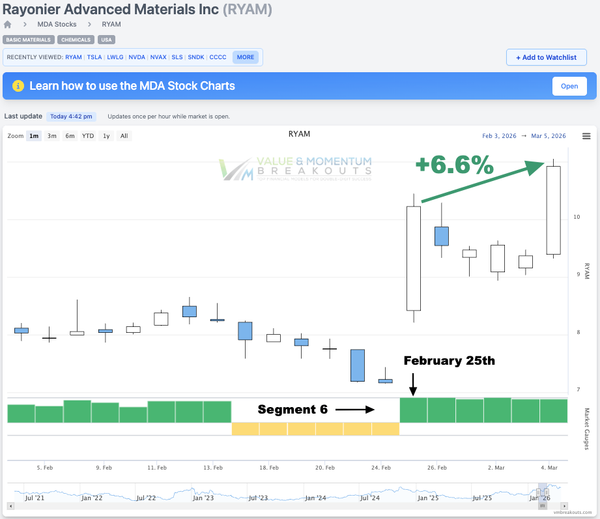Click the Jan '23 point in navigator
Viewport: 600px width, 519px height.
pyautogui.click(x=203, y=498)
